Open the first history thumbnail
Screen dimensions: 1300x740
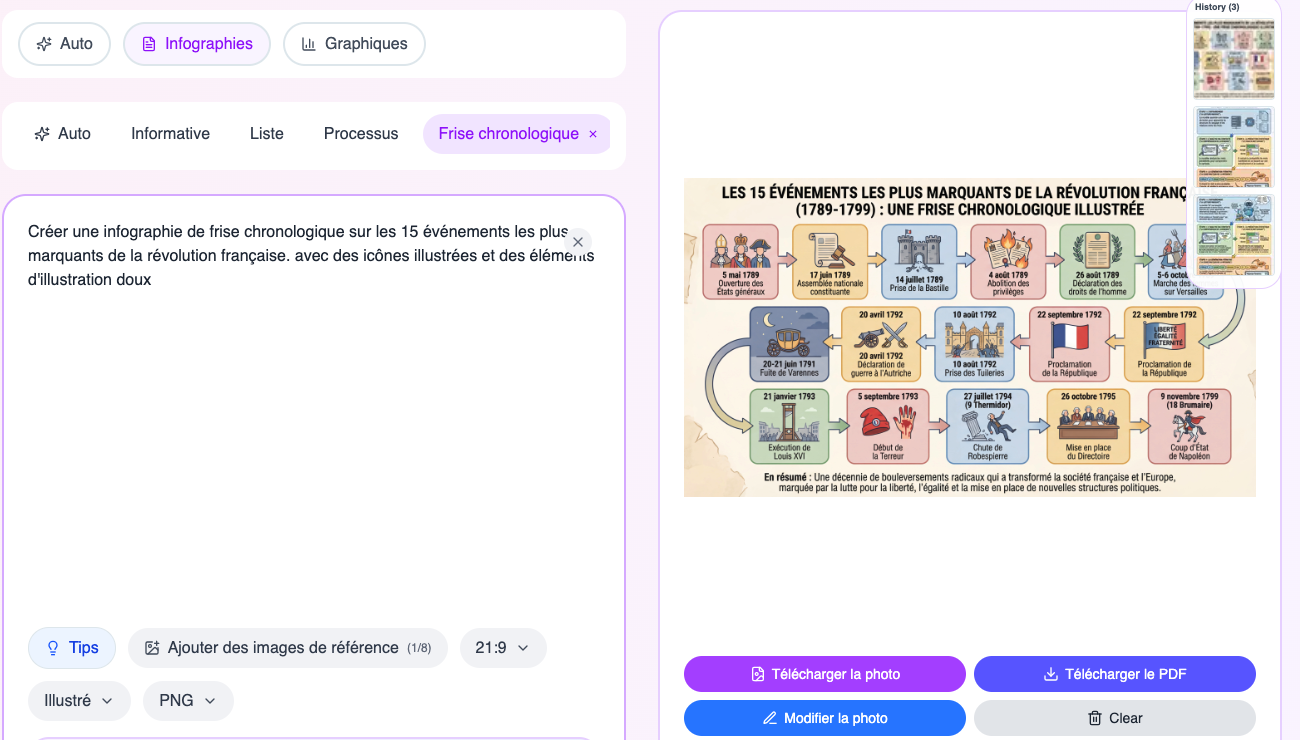pos(1234,58)
